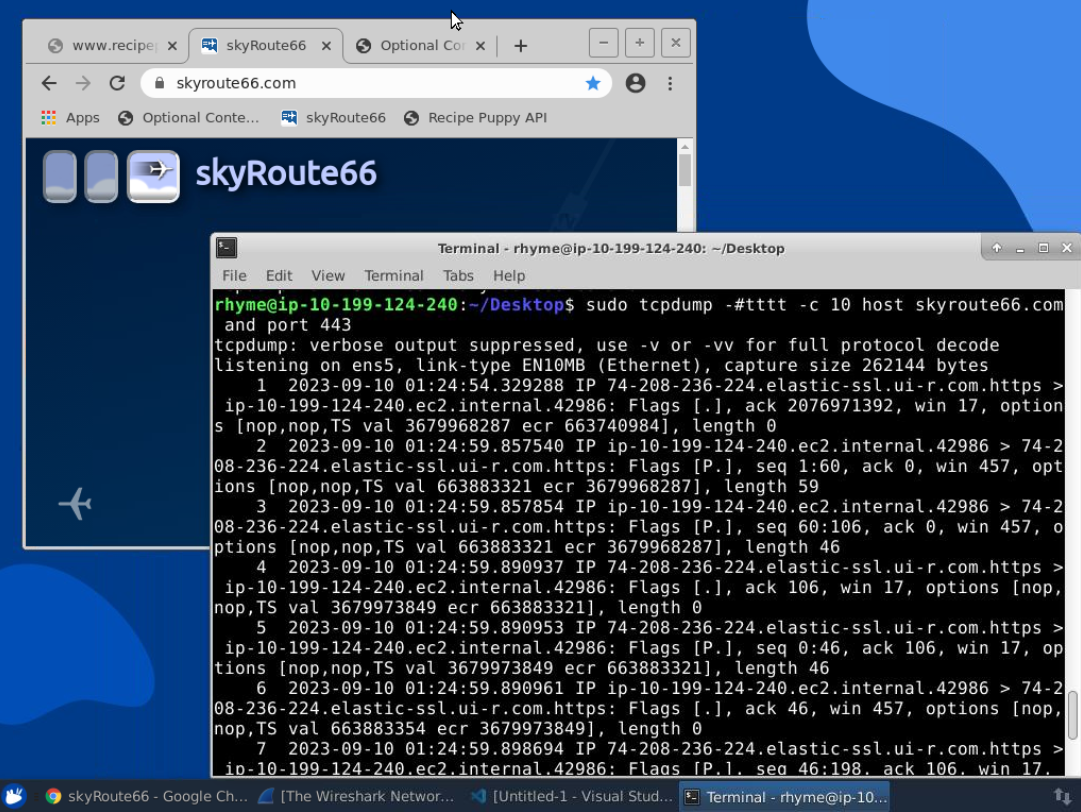Screen dimensions: 1081x812
Task: Click the Terminal window title text
Action: [x=611, y=249]
